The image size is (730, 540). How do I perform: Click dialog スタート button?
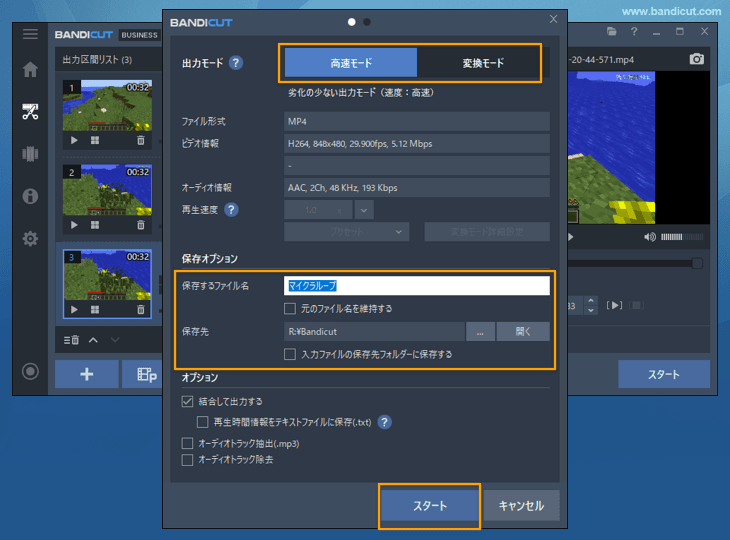click(430, 506)
